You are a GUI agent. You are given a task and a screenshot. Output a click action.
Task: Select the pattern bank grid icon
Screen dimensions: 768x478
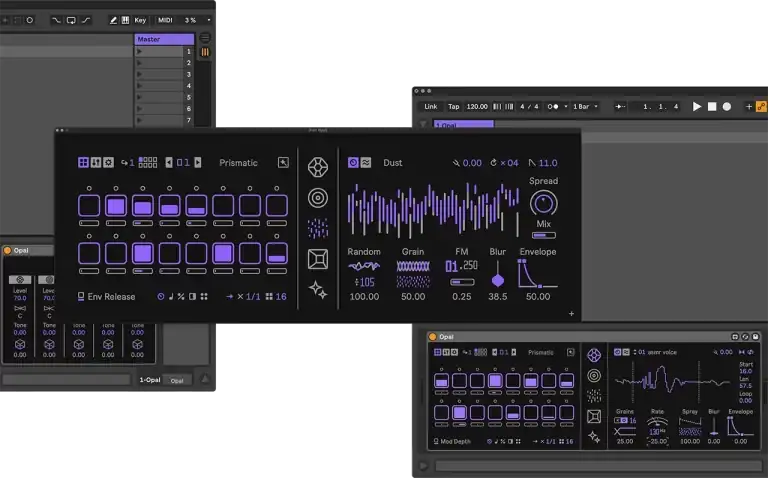click(x=148, y=162)
